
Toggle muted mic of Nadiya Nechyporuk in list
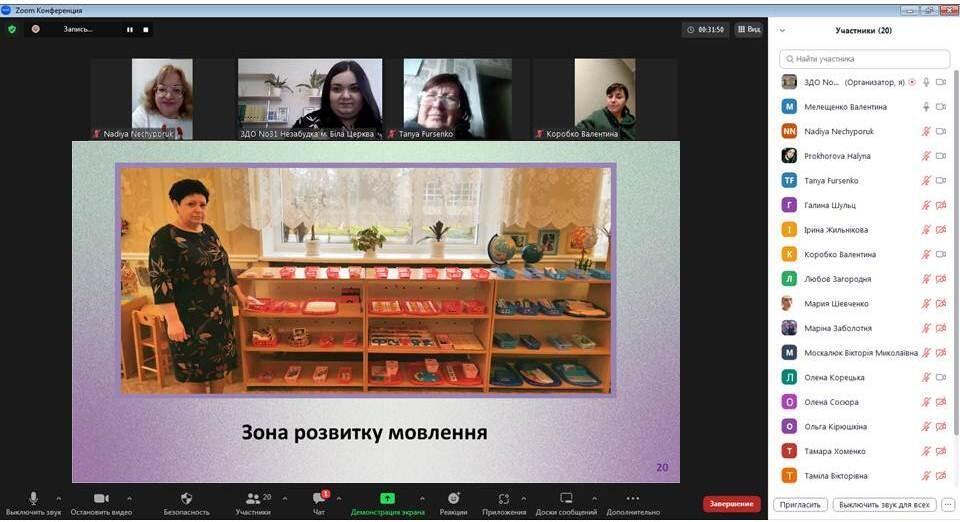(x=926, y=131)
